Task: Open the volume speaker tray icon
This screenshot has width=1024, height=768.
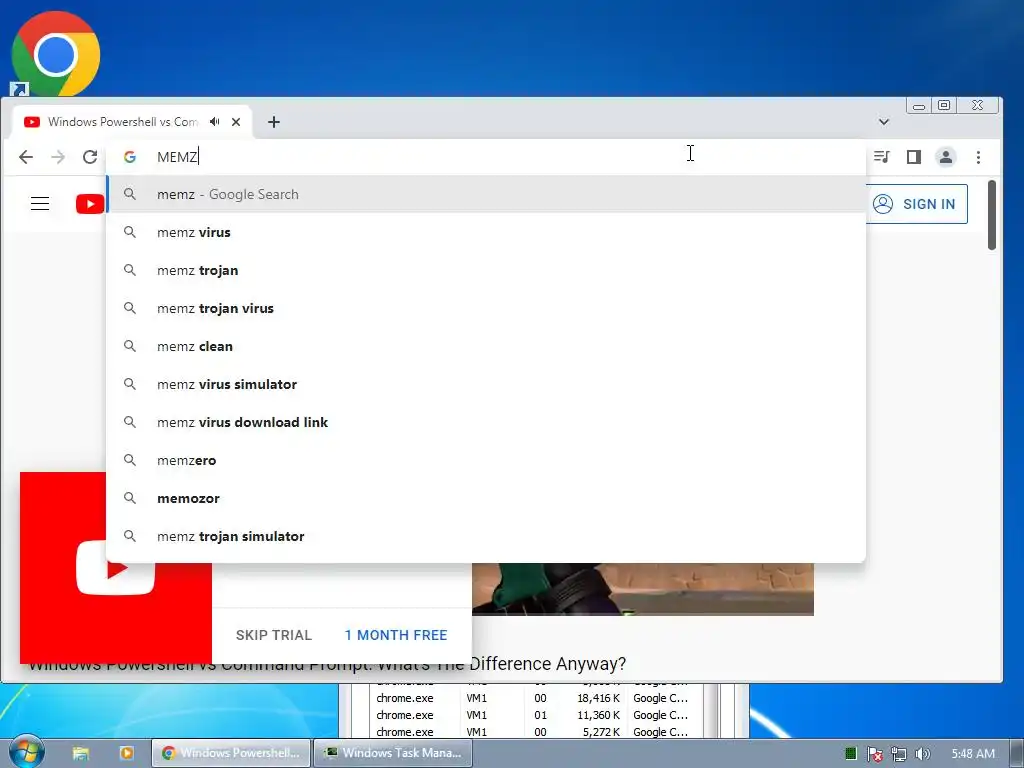Action: tap(922, 754)
